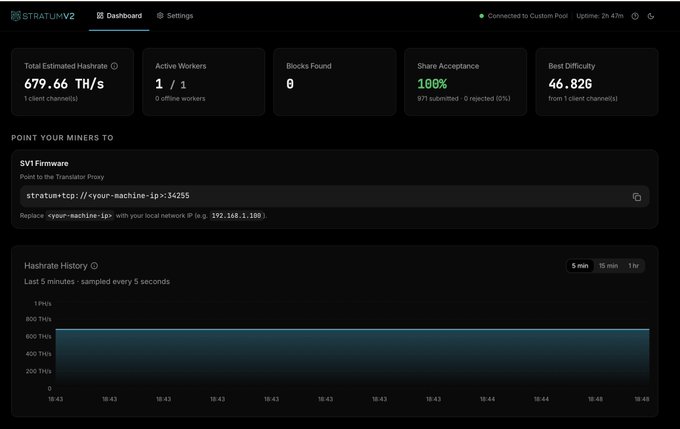680x429 pixels.
Task: Select the 15 min time range
Action: (608, 265)
